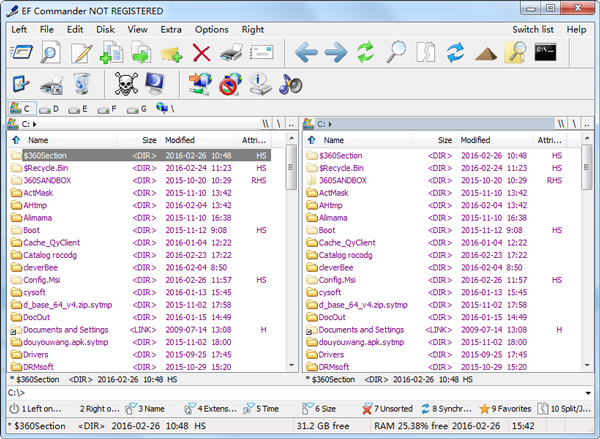The width and height of the screenshot is (600, 439).
Task: Open the mail envelope icon
Action: click(262, 52)
